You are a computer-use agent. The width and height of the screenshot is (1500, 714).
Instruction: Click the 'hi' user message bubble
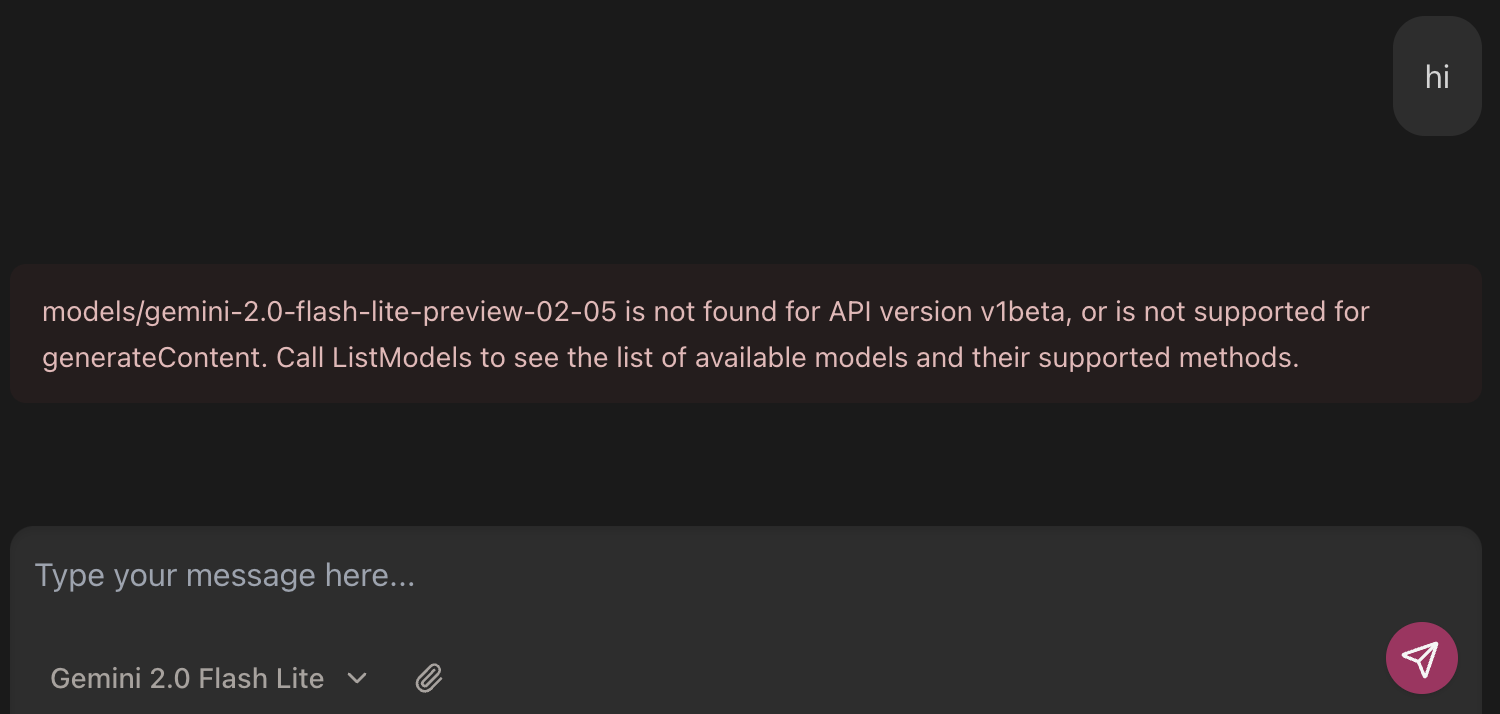pos(1437,78)
